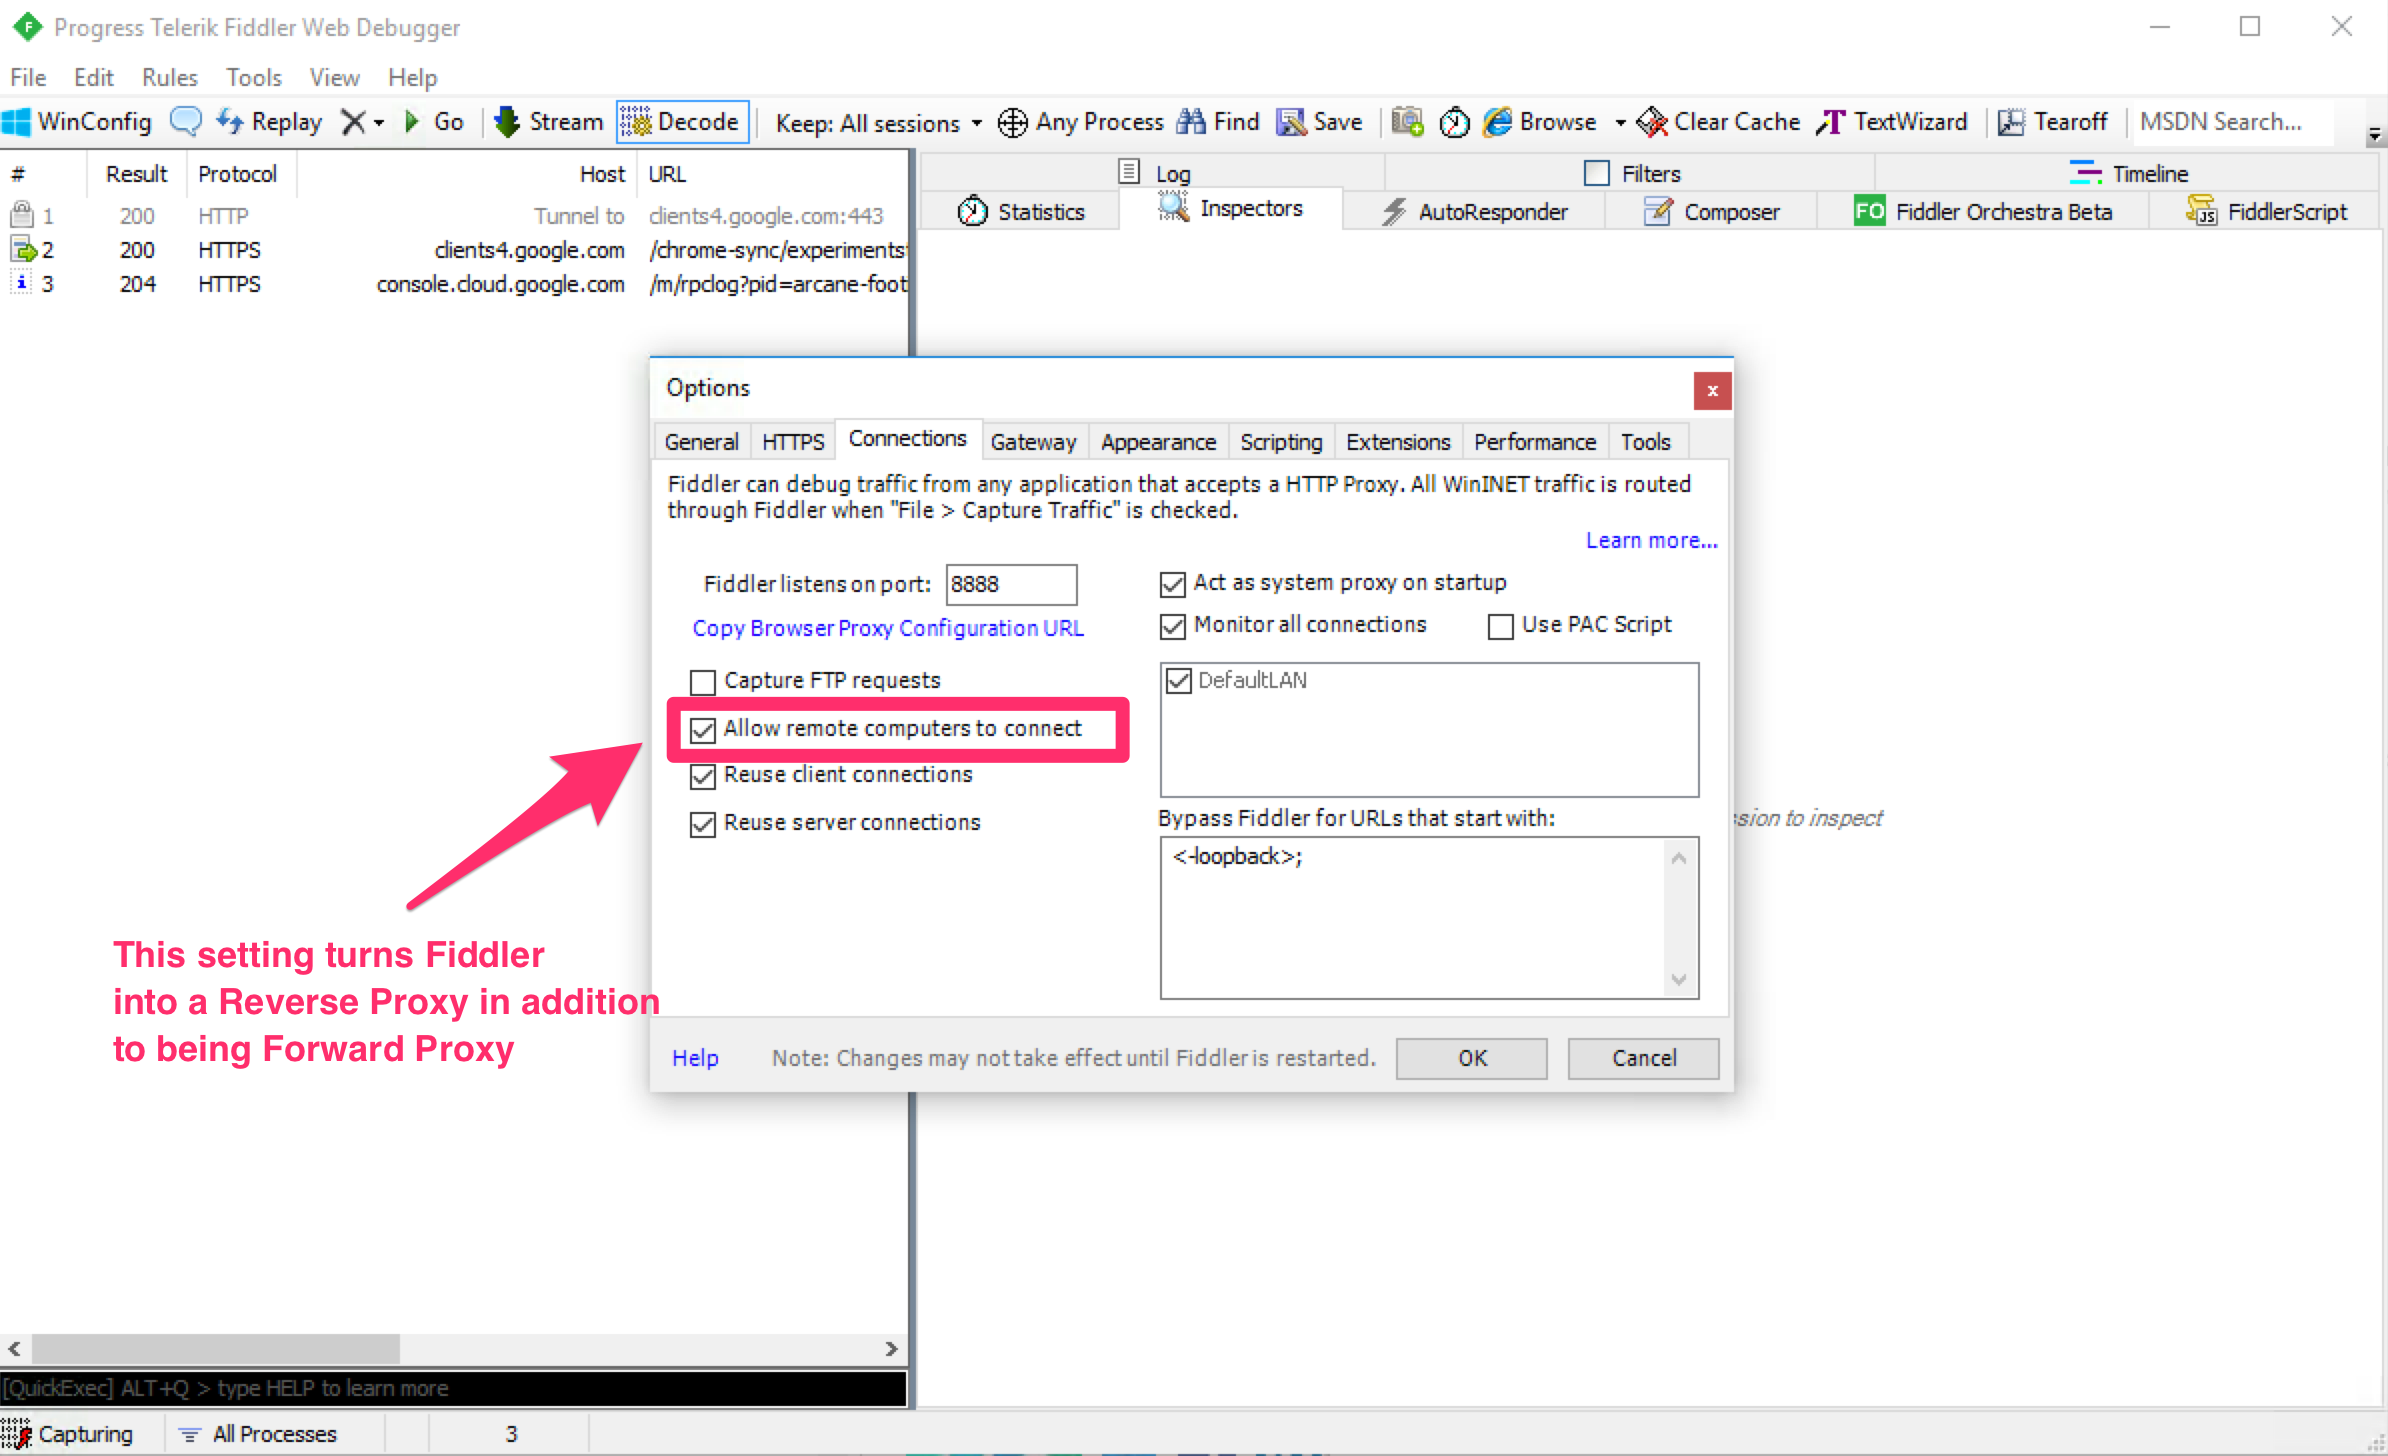
Task: Uncheck Act as system proxy on startup
Action: [x=1172, y=584]
